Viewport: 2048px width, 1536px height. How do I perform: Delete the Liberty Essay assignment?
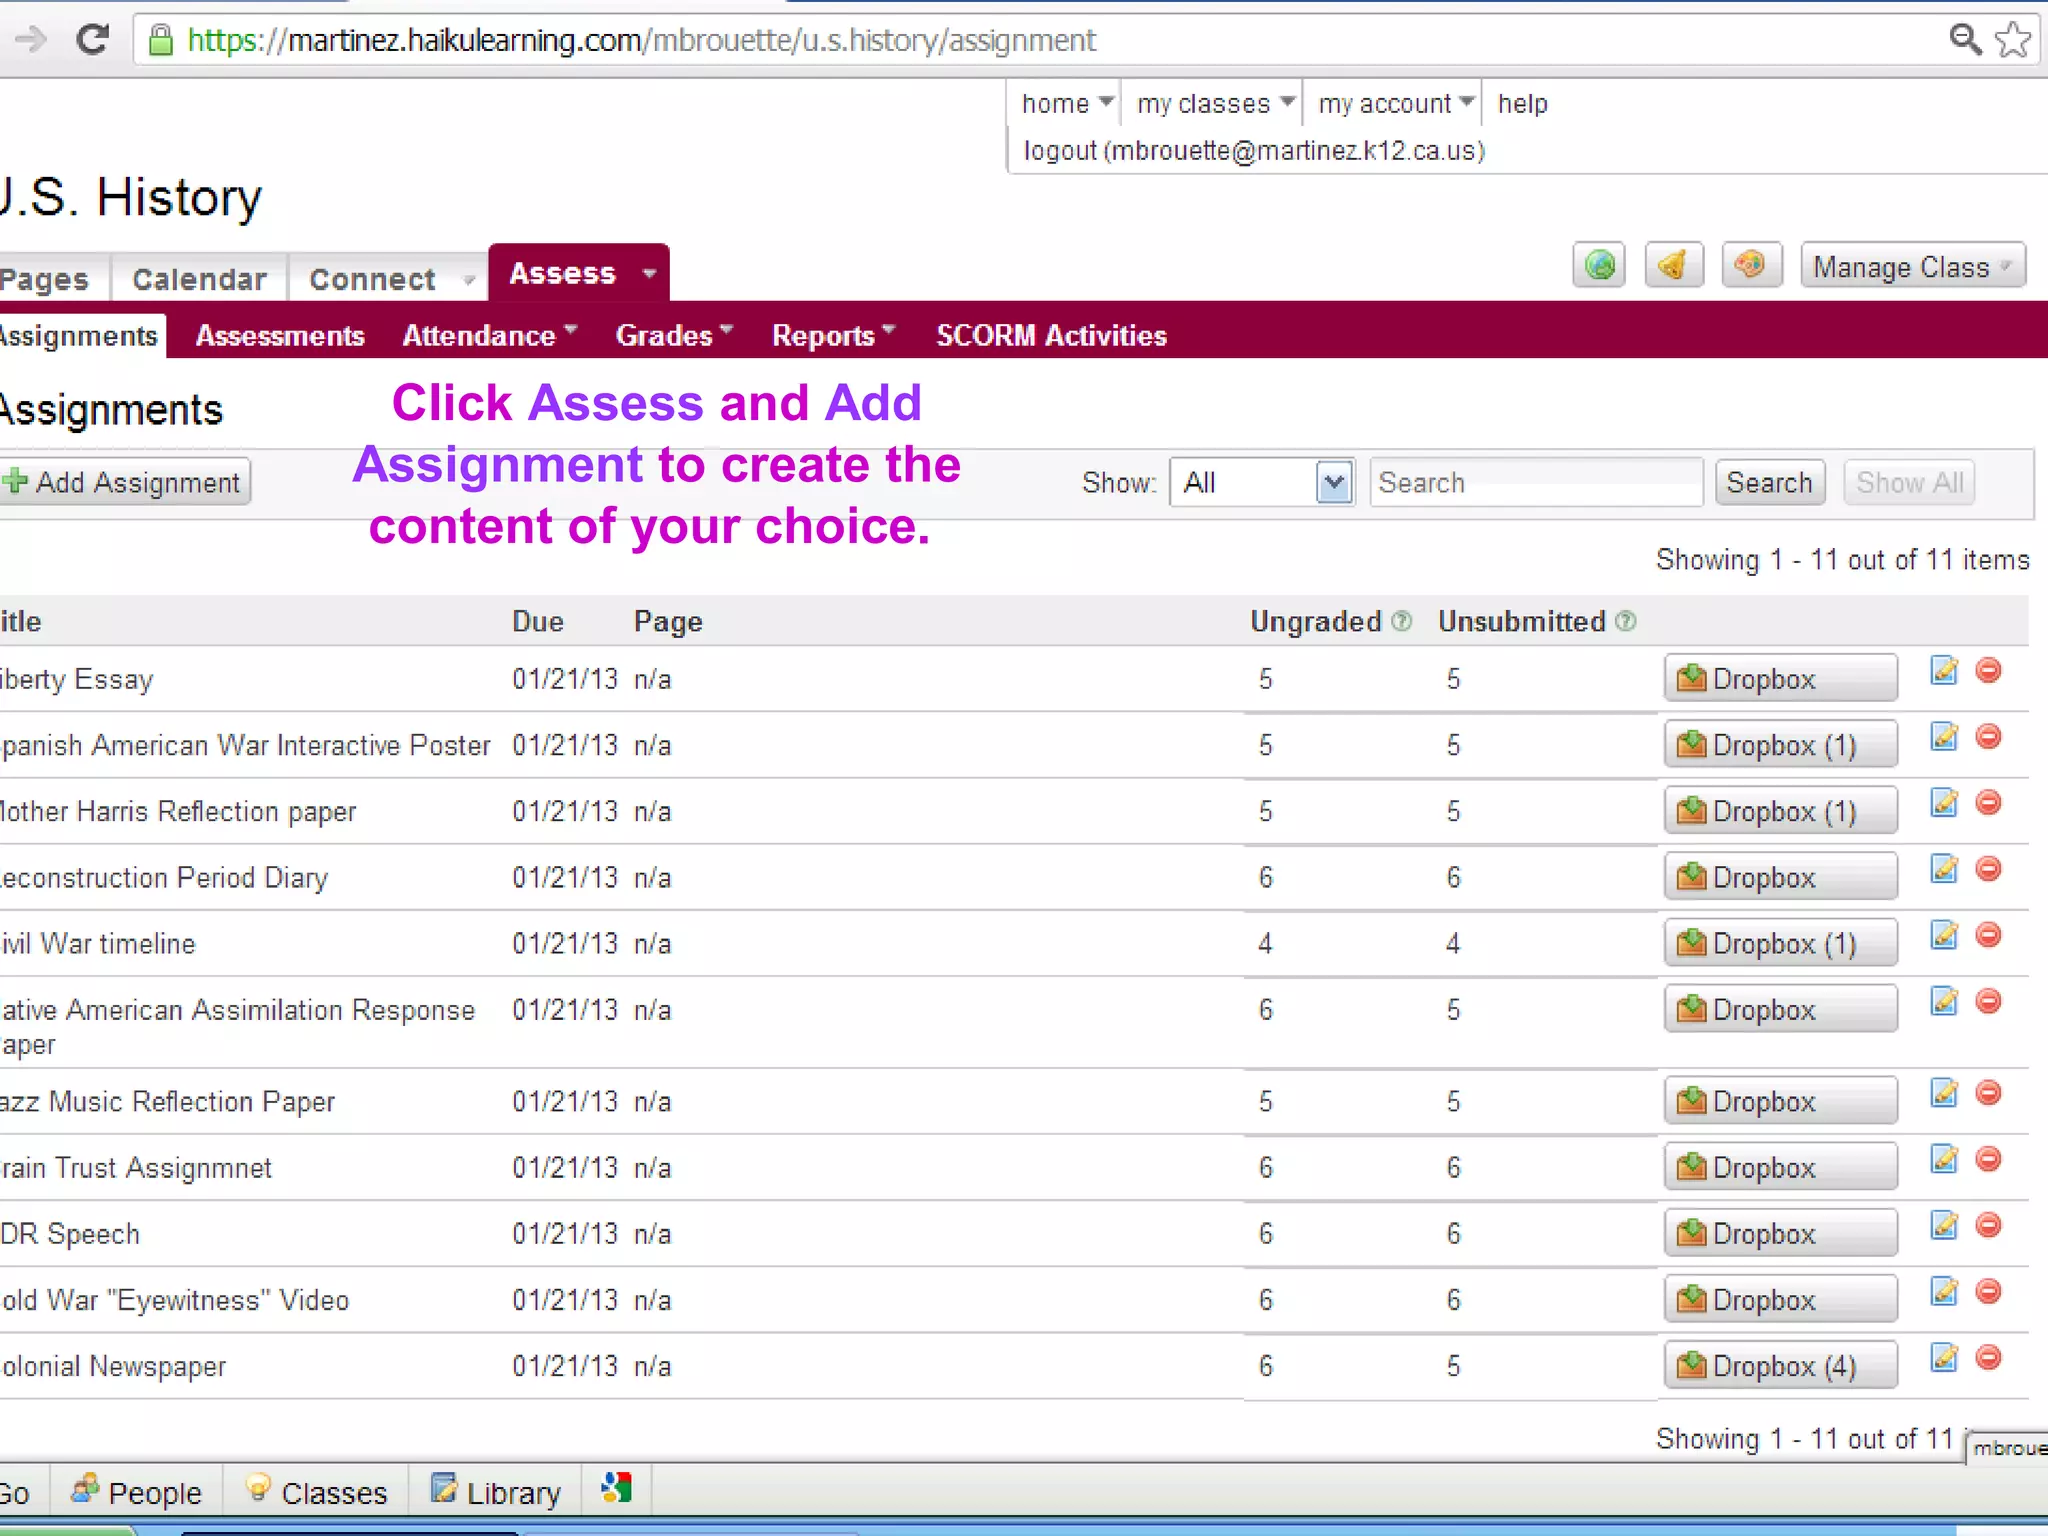coord(1989,670)
